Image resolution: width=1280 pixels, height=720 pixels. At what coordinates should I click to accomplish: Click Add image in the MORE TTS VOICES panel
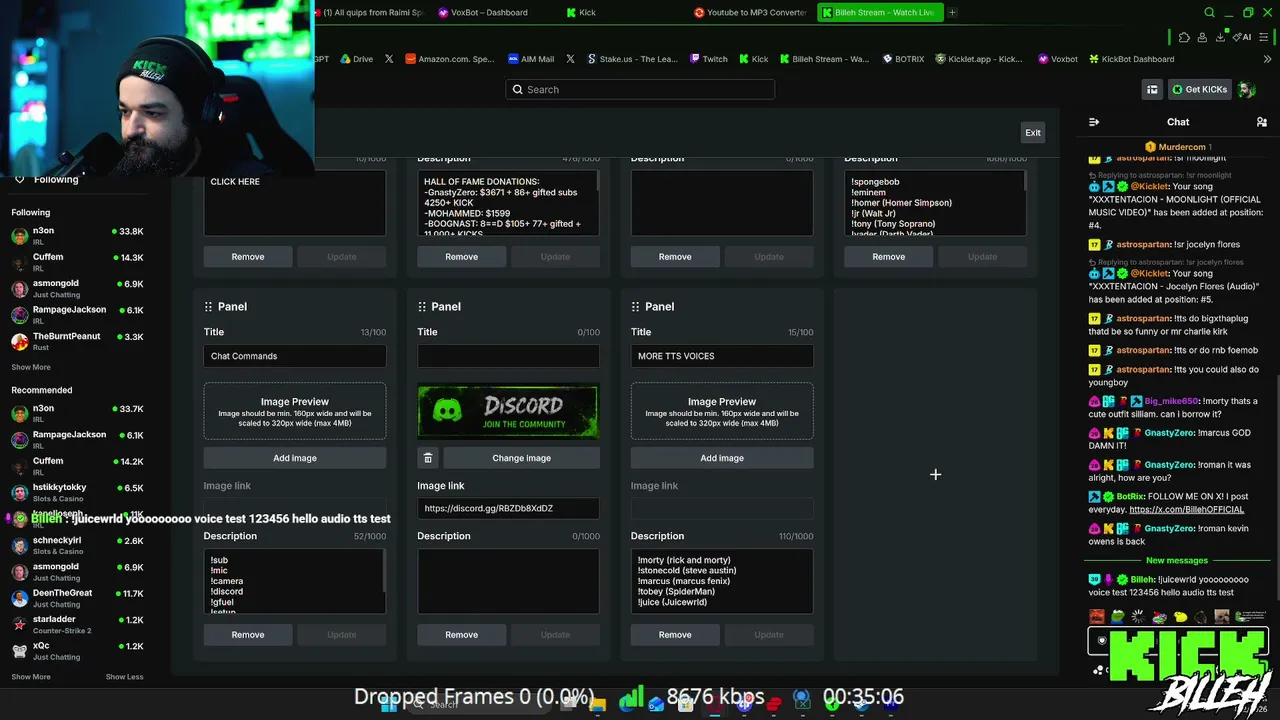[x=722, y=458]
